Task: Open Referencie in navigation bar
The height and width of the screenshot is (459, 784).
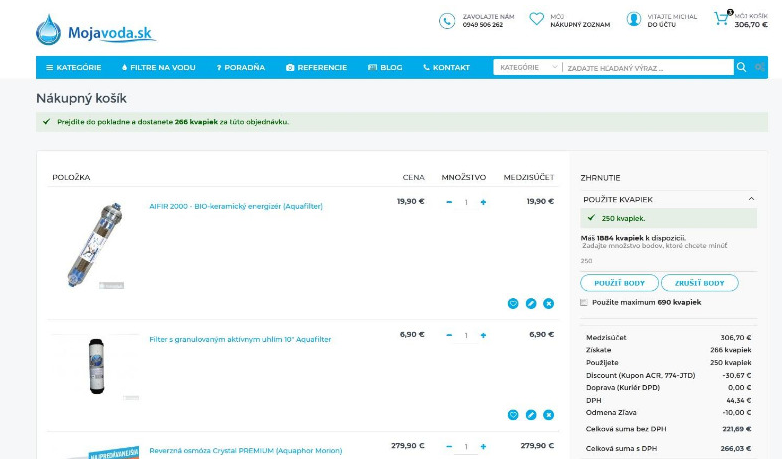Action: tap(316, 67)
